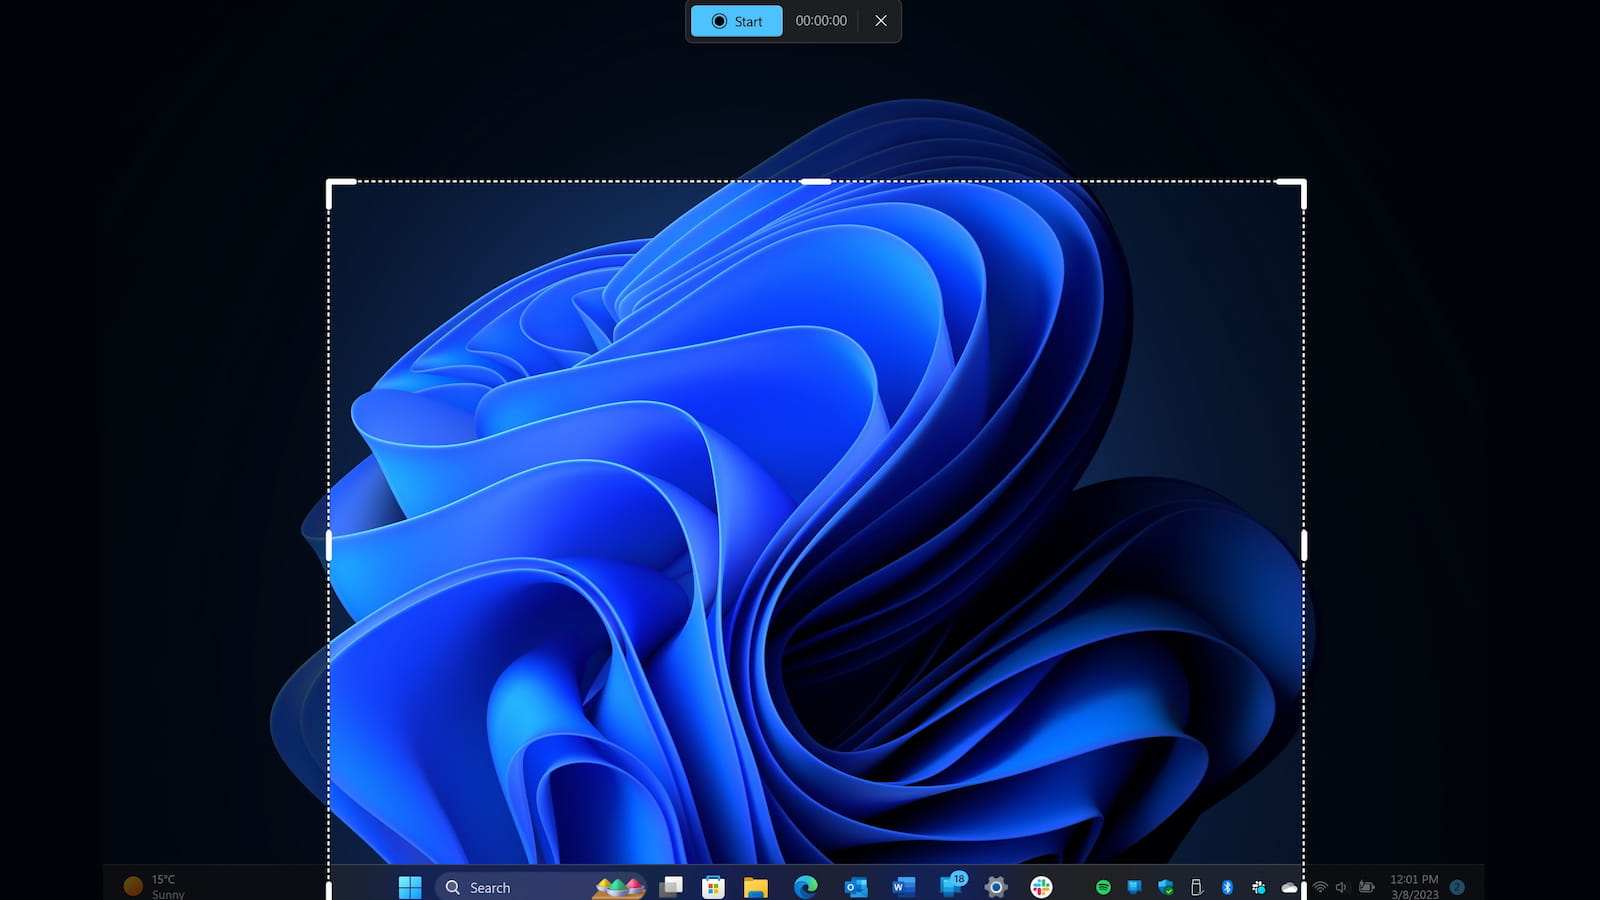Click the Safely Remove Hardware USB icon
Screen dimensions: 1600x900
point(1196,887)
